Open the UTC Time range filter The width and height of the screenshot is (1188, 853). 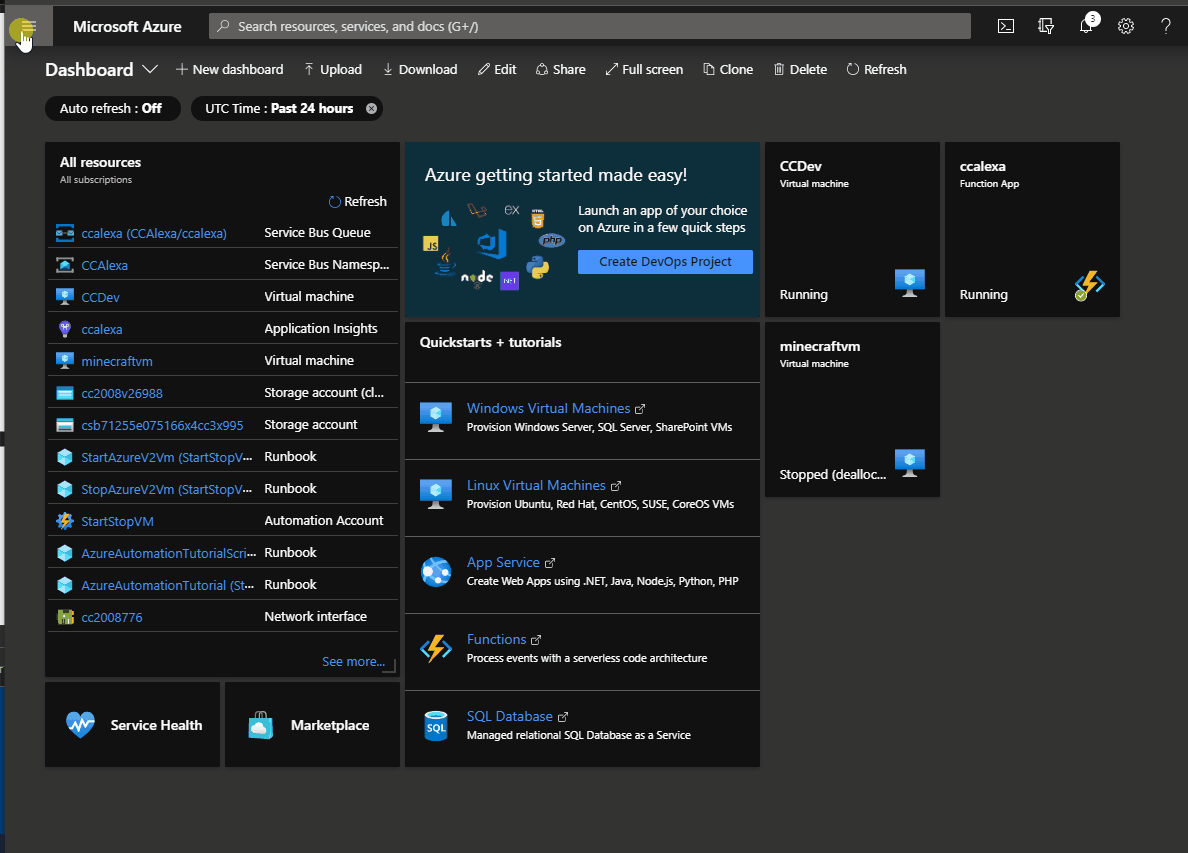[x=279, y=108]
